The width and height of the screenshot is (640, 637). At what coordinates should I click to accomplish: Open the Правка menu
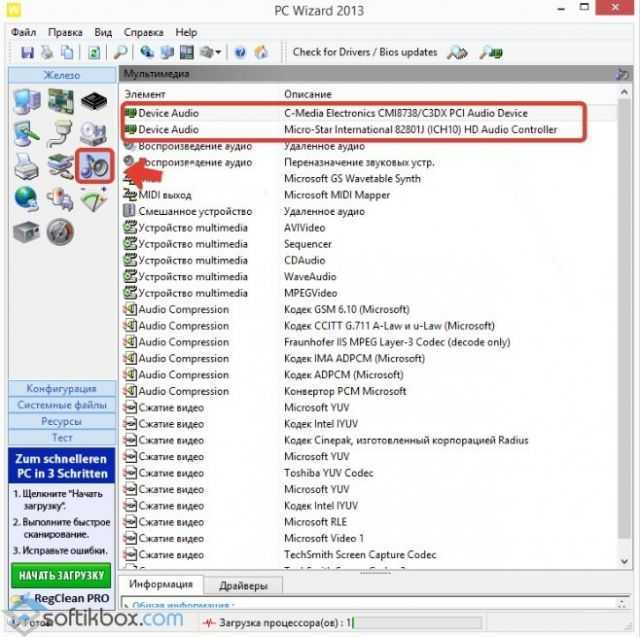[65, 32]
